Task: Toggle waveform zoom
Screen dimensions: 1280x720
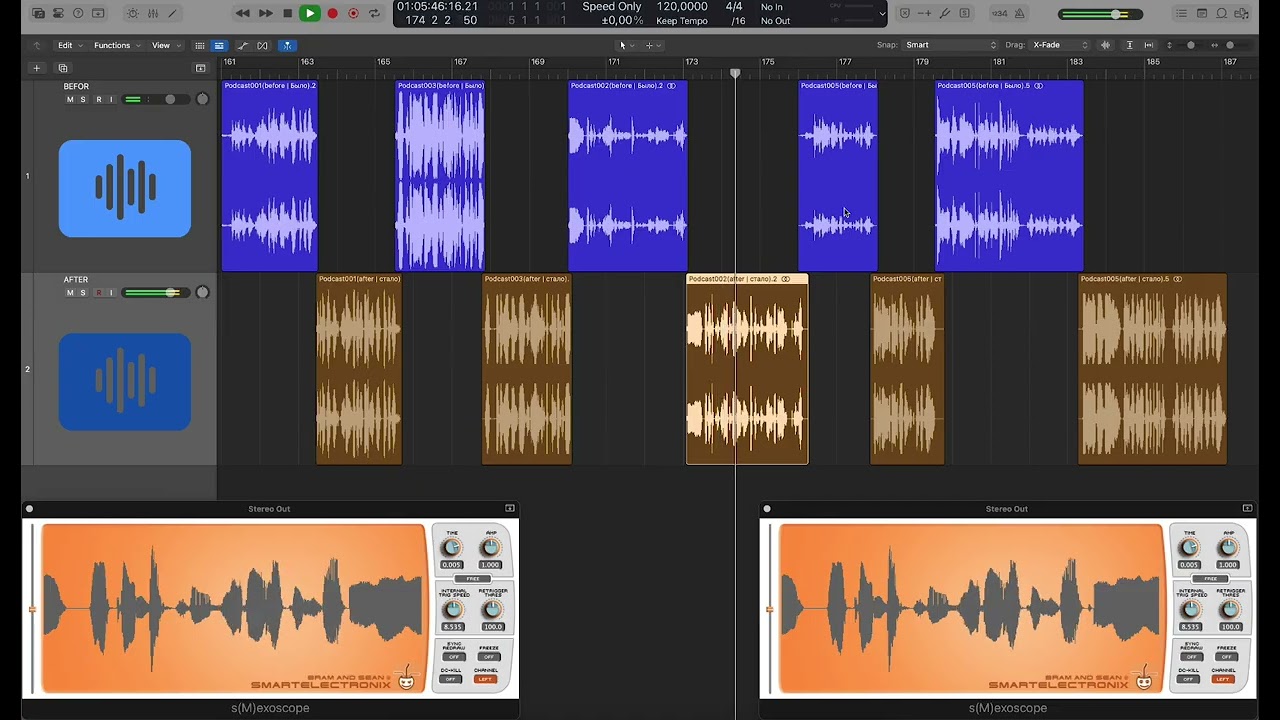Action: coord(1105,45)
